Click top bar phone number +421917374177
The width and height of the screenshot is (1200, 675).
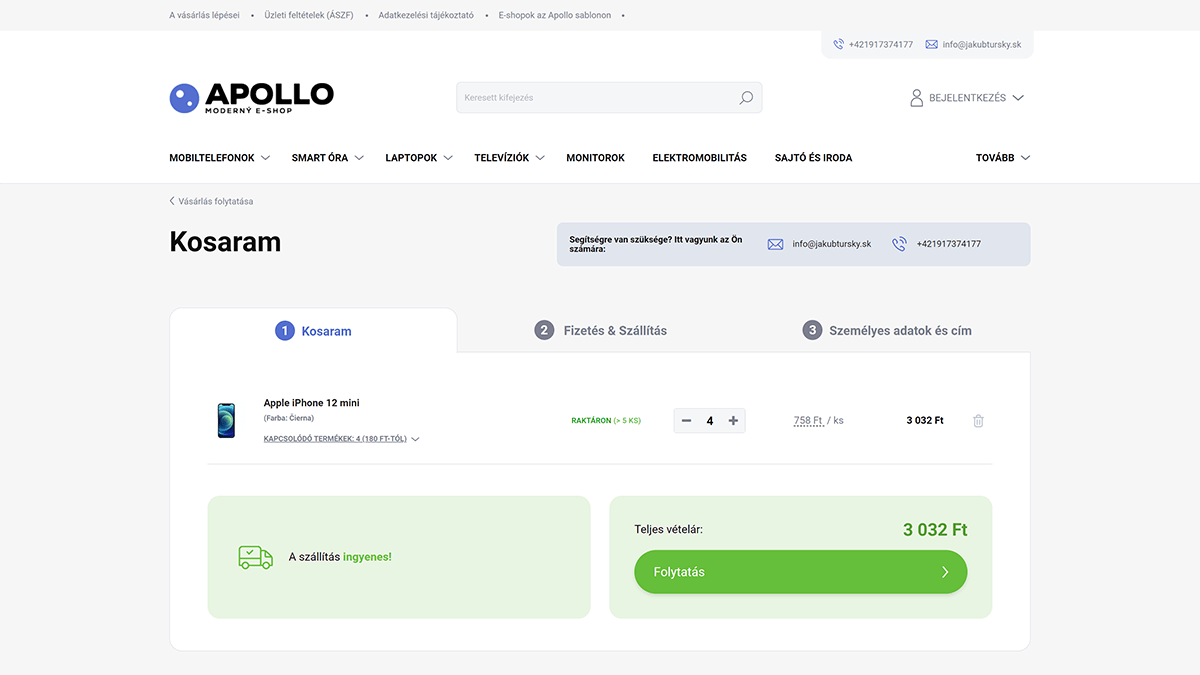click(x=881, y=44)
